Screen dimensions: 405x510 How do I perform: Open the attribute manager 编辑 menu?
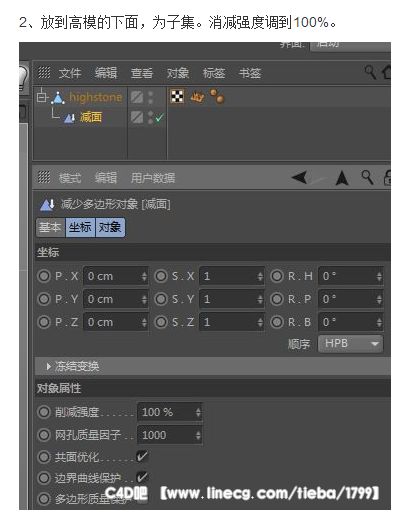pos(106,178)
